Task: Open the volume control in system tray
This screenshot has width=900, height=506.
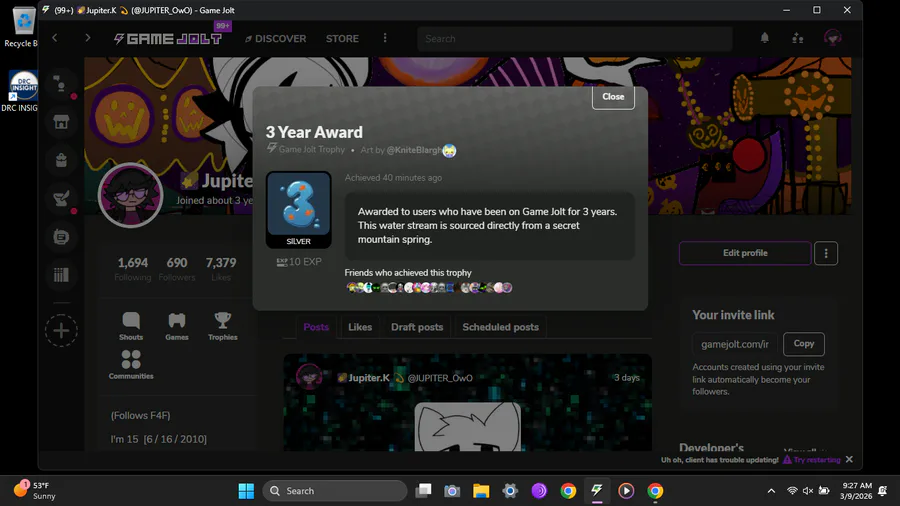Action: (808, 491)
